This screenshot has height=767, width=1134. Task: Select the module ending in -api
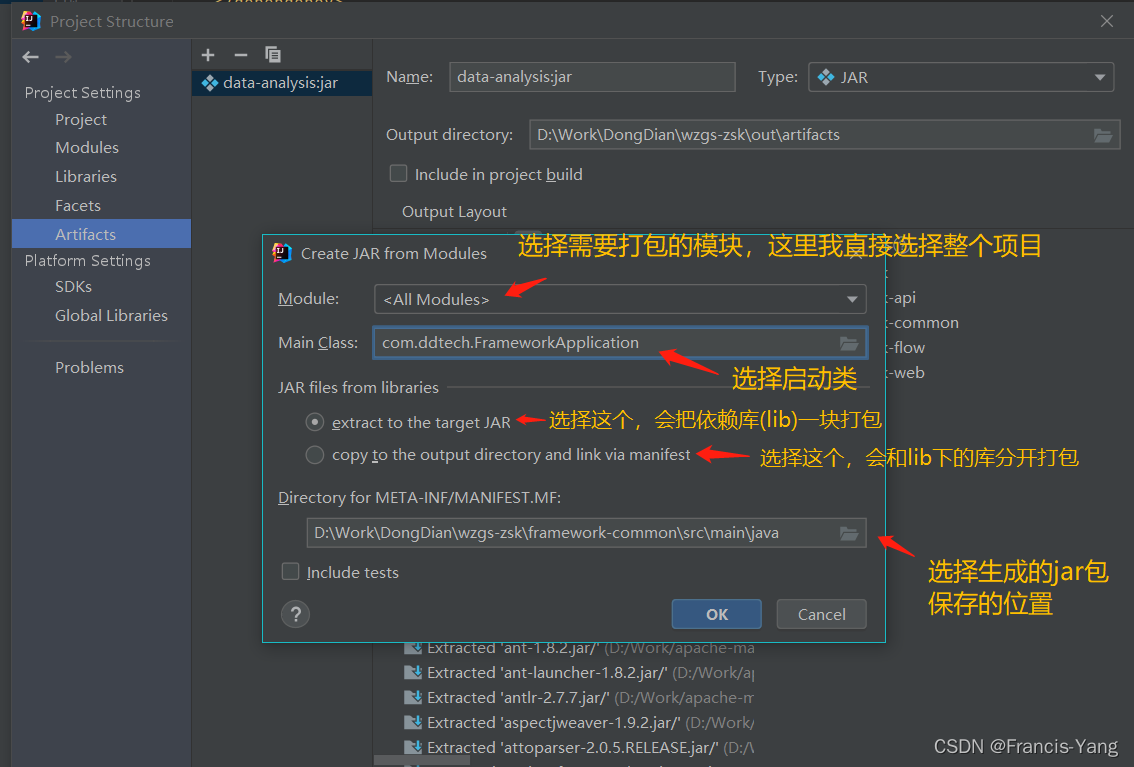pyautogui.click(x=901, y=298)
